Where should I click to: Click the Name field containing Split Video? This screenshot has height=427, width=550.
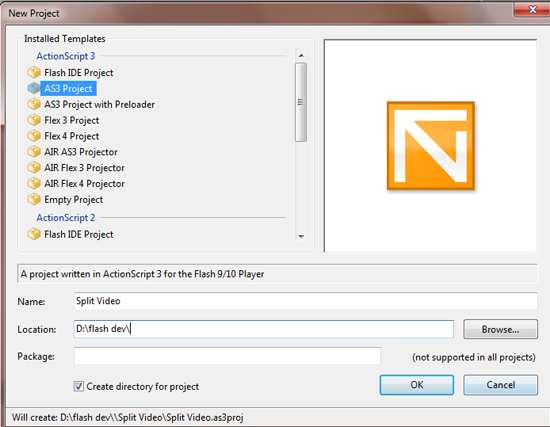pyautogui.click(x=305, y=301)
